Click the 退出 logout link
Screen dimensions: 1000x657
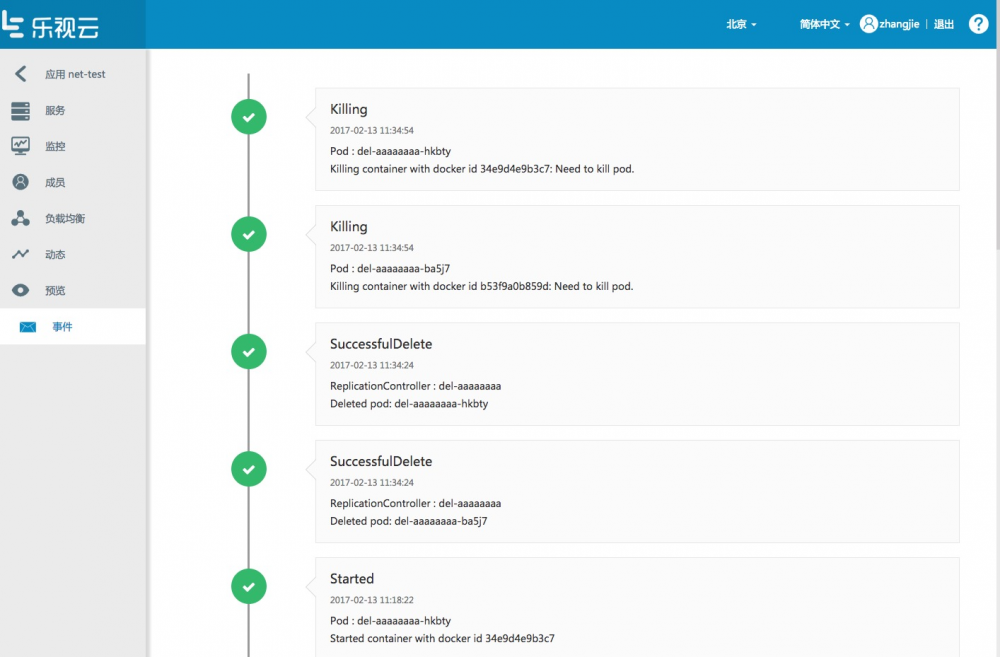(x=944, y=24)
